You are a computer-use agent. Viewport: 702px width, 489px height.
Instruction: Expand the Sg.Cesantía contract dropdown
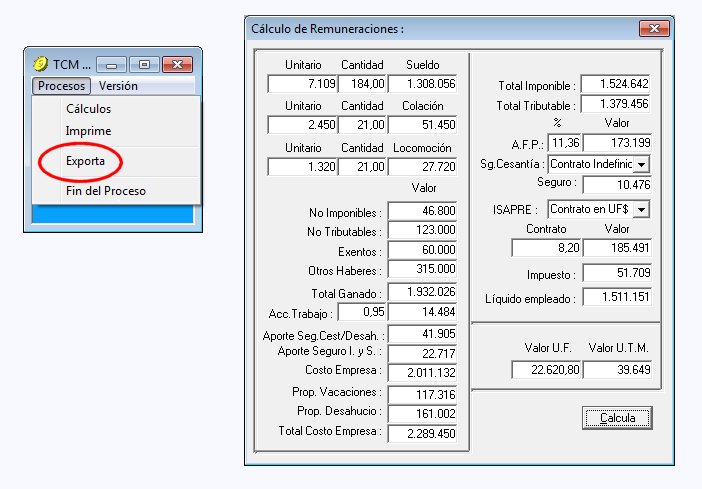pyautogui.click(x=642, y=164)
